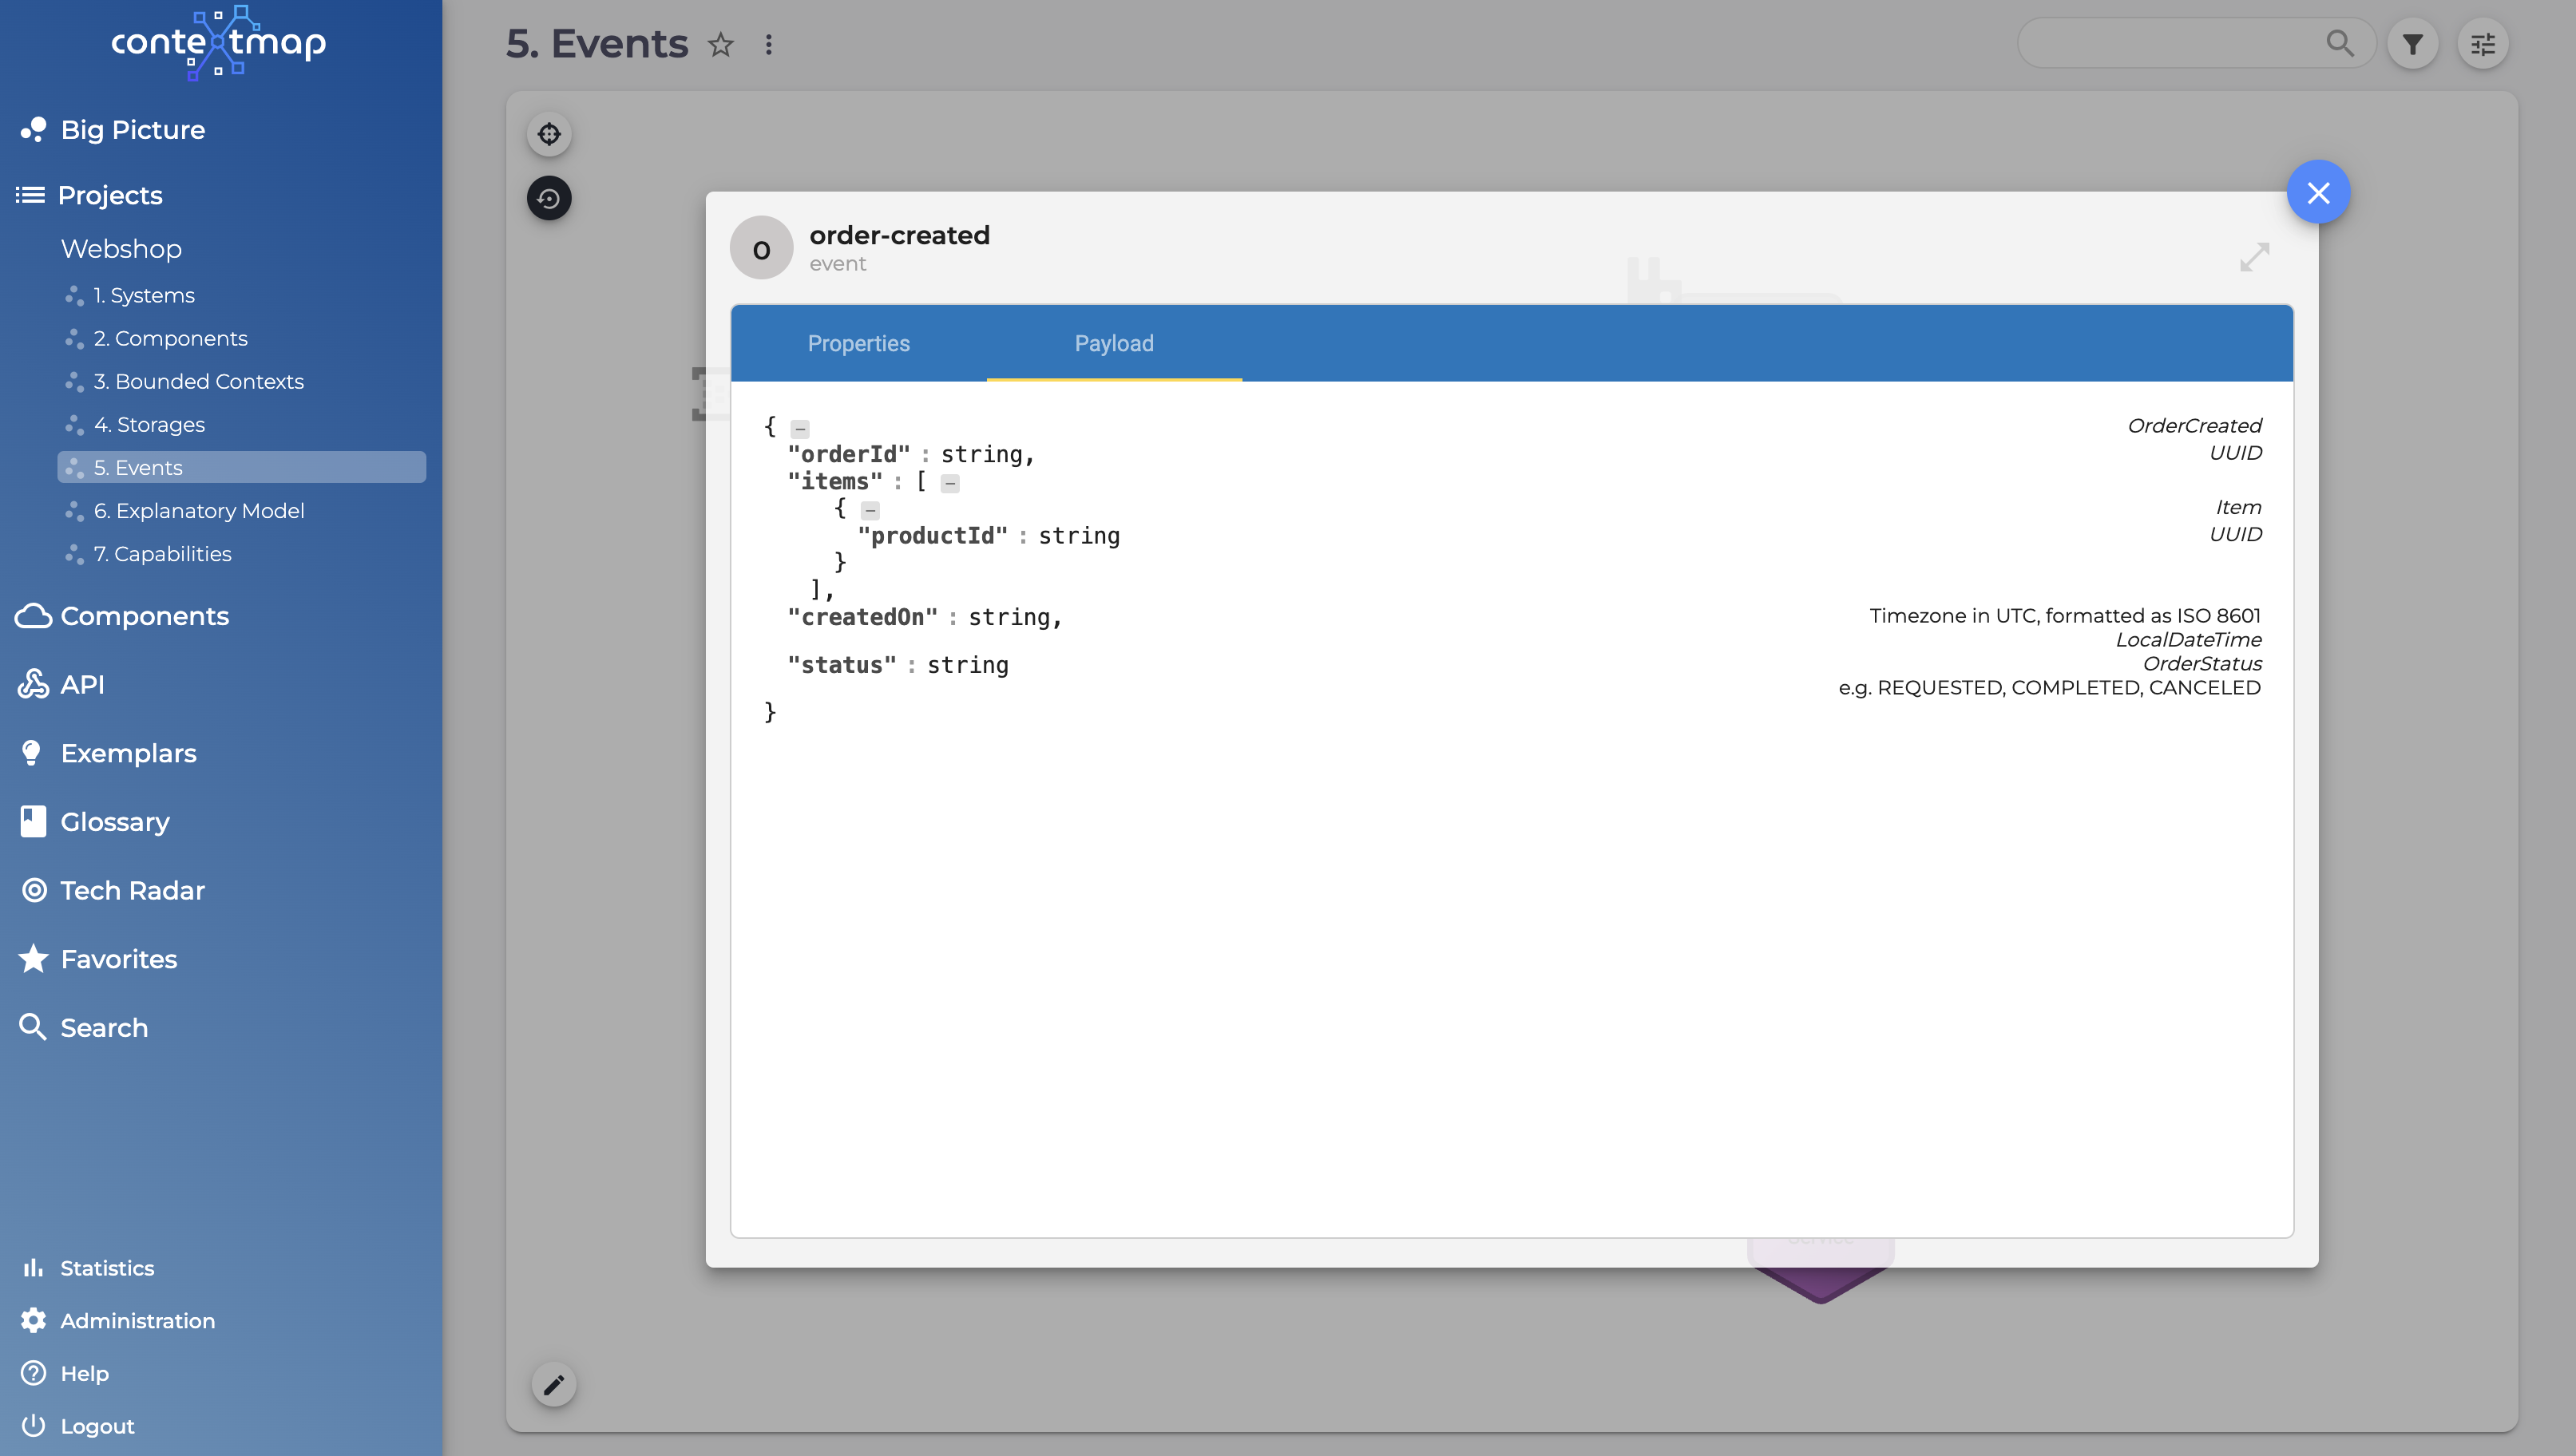Viewport: 2576px width, 1456px height.
Task: Center the diagram with crosshair button
Action: click(549, 134)
